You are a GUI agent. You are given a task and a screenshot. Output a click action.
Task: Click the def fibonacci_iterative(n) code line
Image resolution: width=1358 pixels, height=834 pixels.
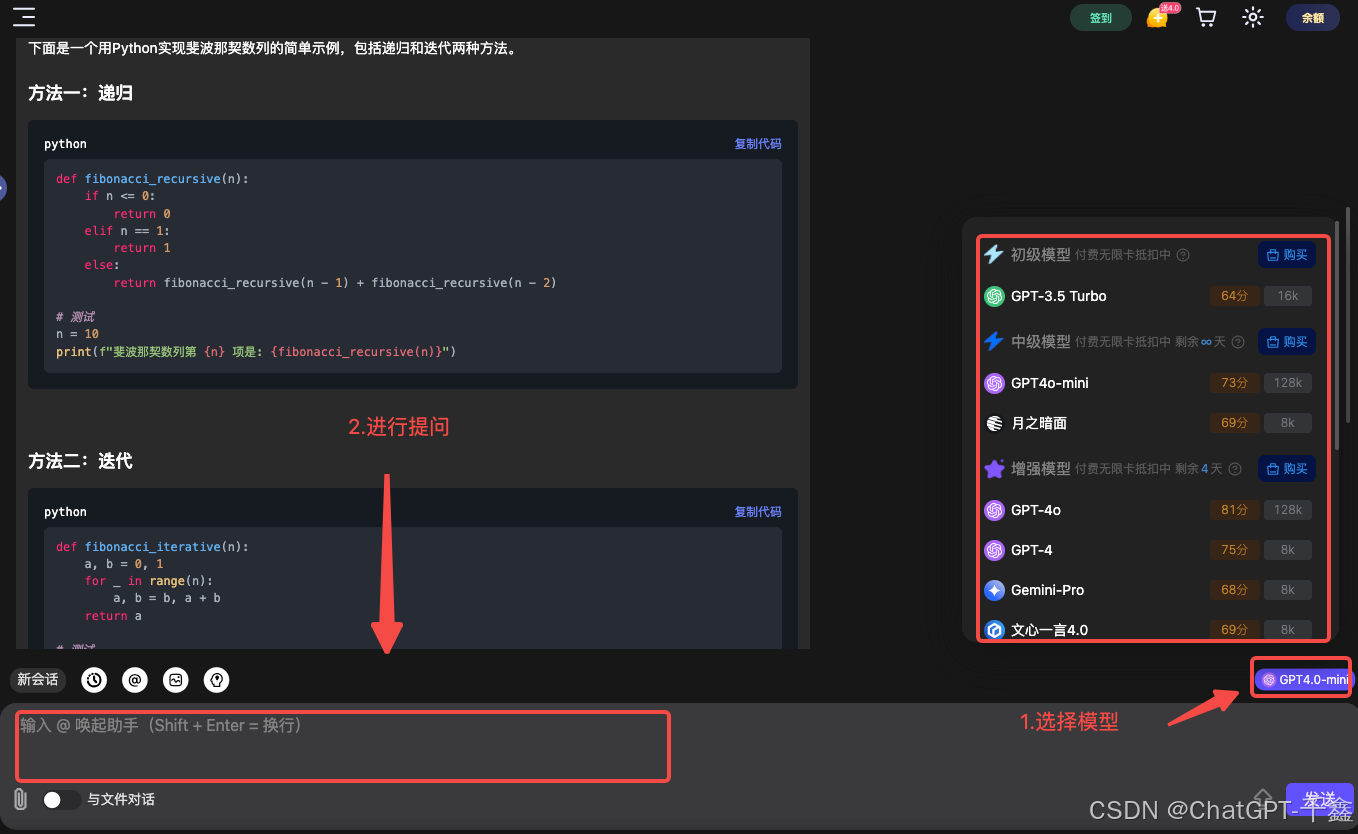coord(152,547)
